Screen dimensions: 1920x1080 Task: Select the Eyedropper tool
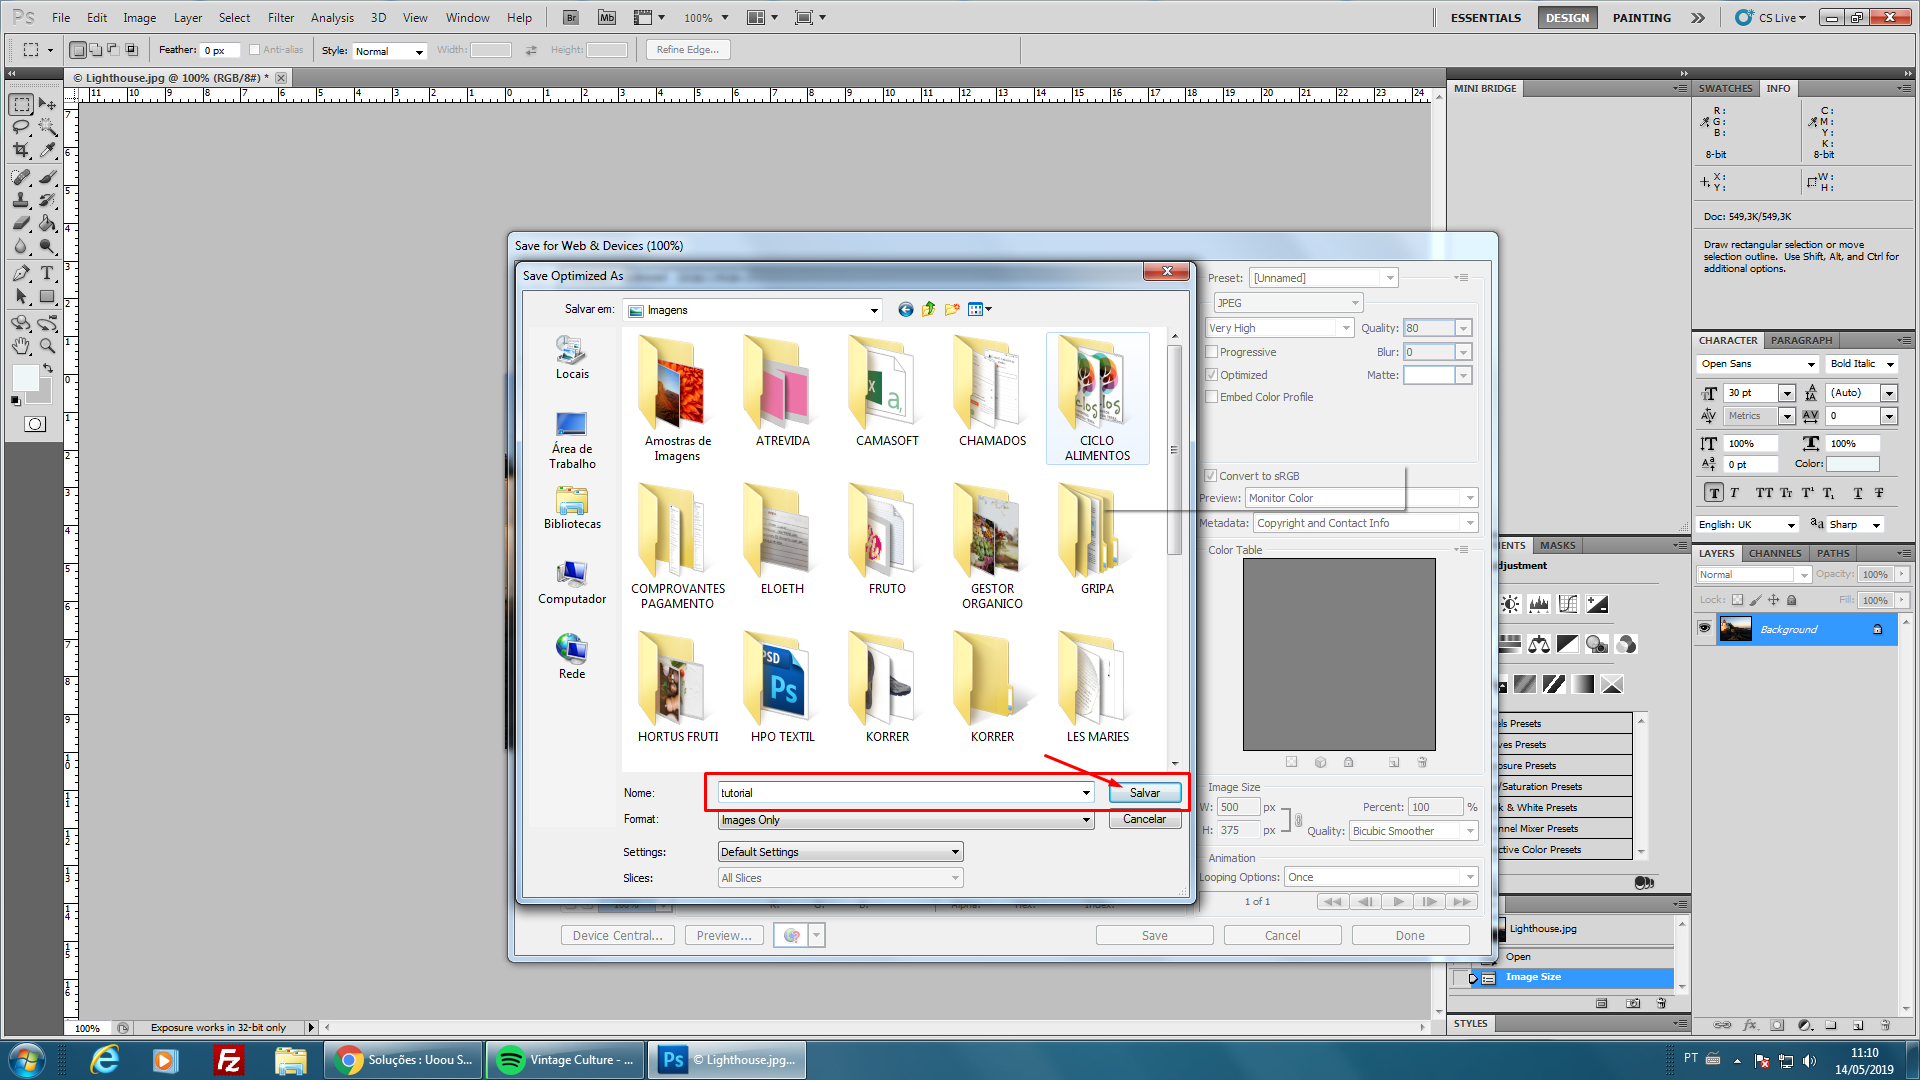click(47, 150)
